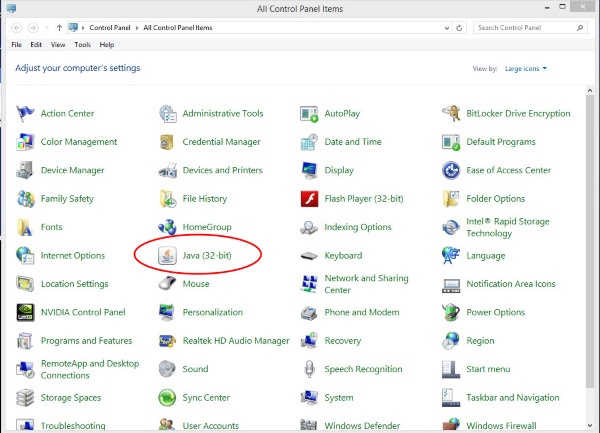Click the NVIDIA Control Panel icon
This screenshot has height=433, width=600.
[25, 312]
